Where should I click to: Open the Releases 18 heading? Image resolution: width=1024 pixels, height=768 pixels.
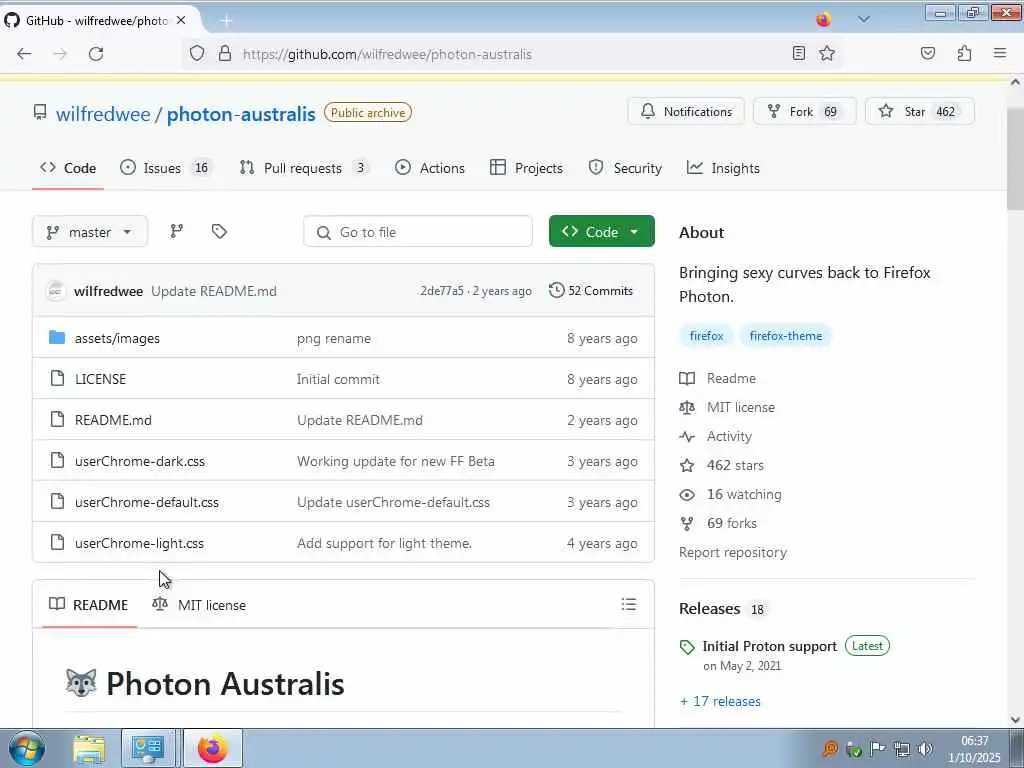[x=721, y=609]
